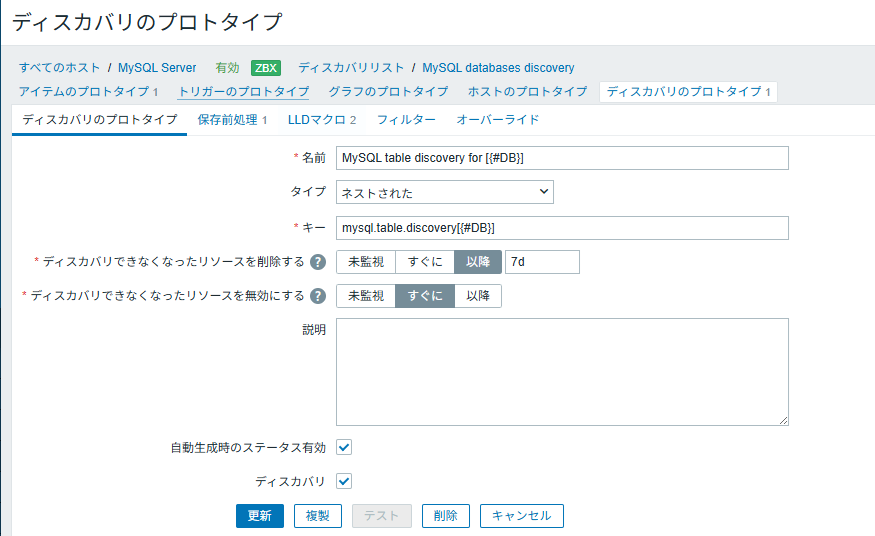875x536 pixels.
Task: Open help for the disable lost resources setting
Action: pyautogui.click(x=318, y=296)
